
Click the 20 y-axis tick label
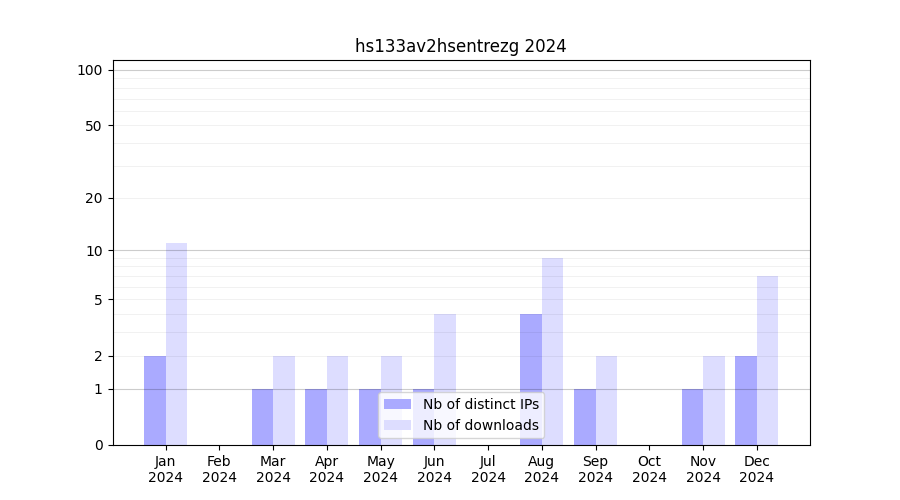pos(94,198)
